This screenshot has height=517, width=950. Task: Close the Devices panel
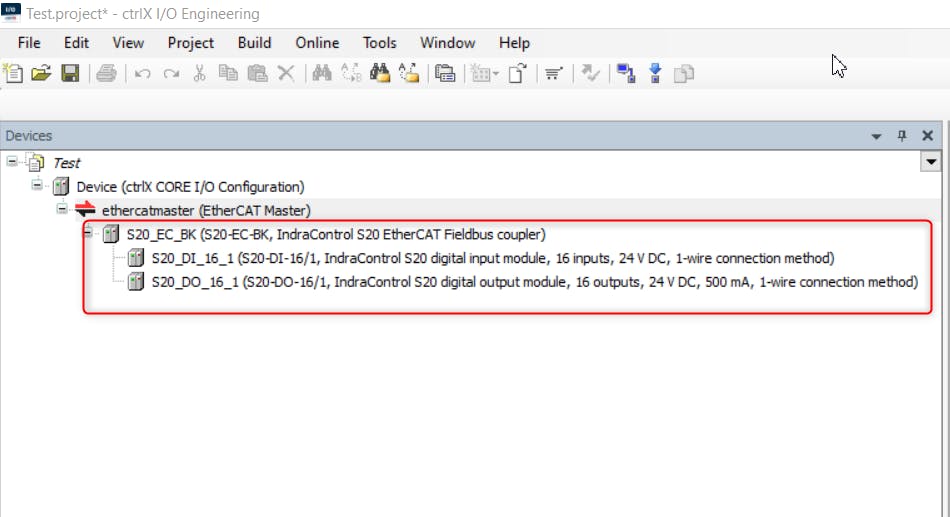pos(928,136)
